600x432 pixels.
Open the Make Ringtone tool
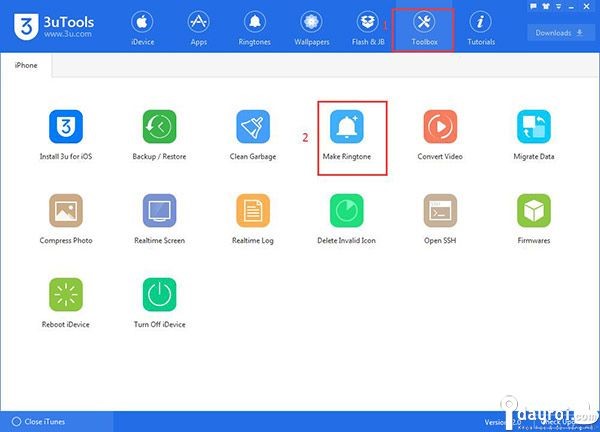point(346,128)
